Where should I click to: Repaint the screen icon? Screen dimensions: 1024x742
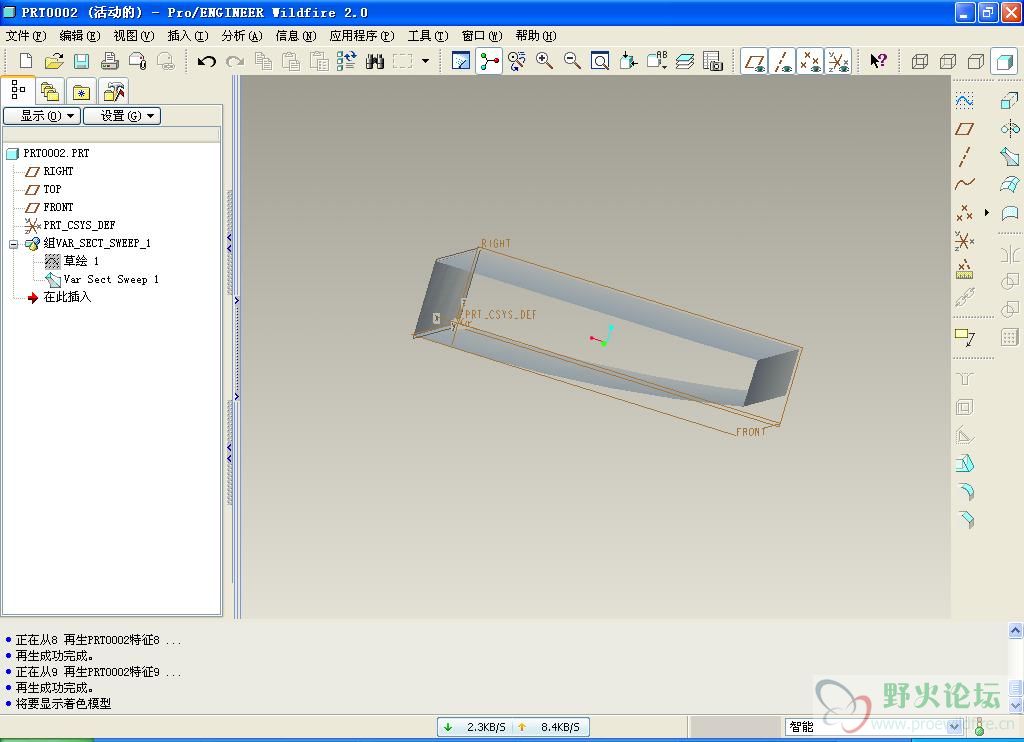point(460,61)
